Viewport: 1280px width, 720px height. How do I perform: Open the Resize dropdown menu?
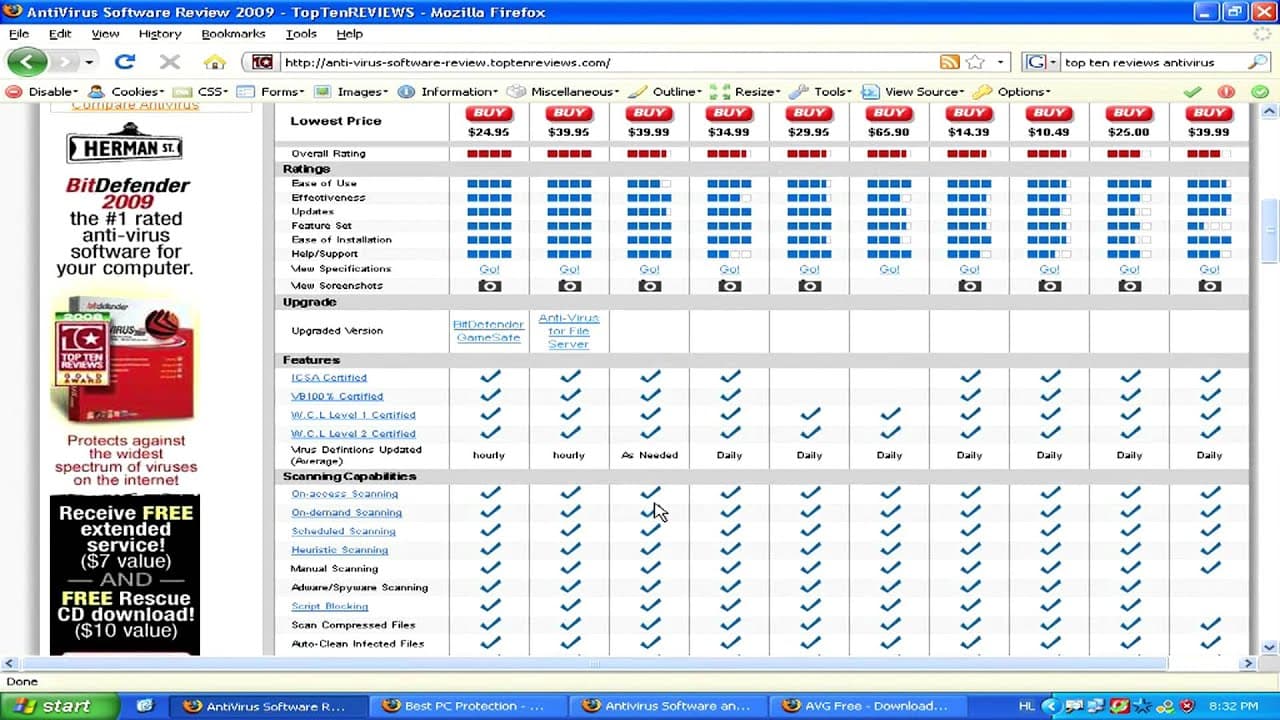(746, 91)
